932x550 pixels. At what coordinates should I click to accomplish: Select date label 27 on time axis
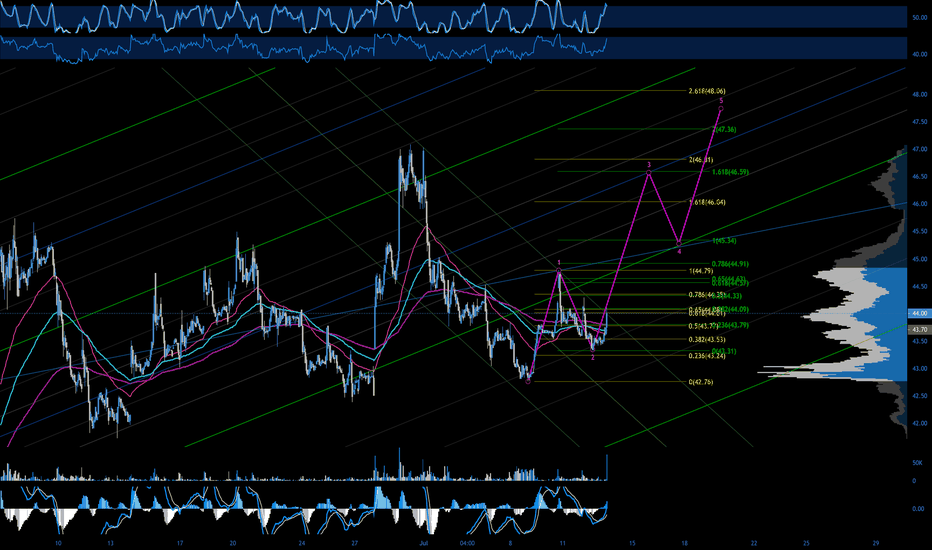pos(354,543)
